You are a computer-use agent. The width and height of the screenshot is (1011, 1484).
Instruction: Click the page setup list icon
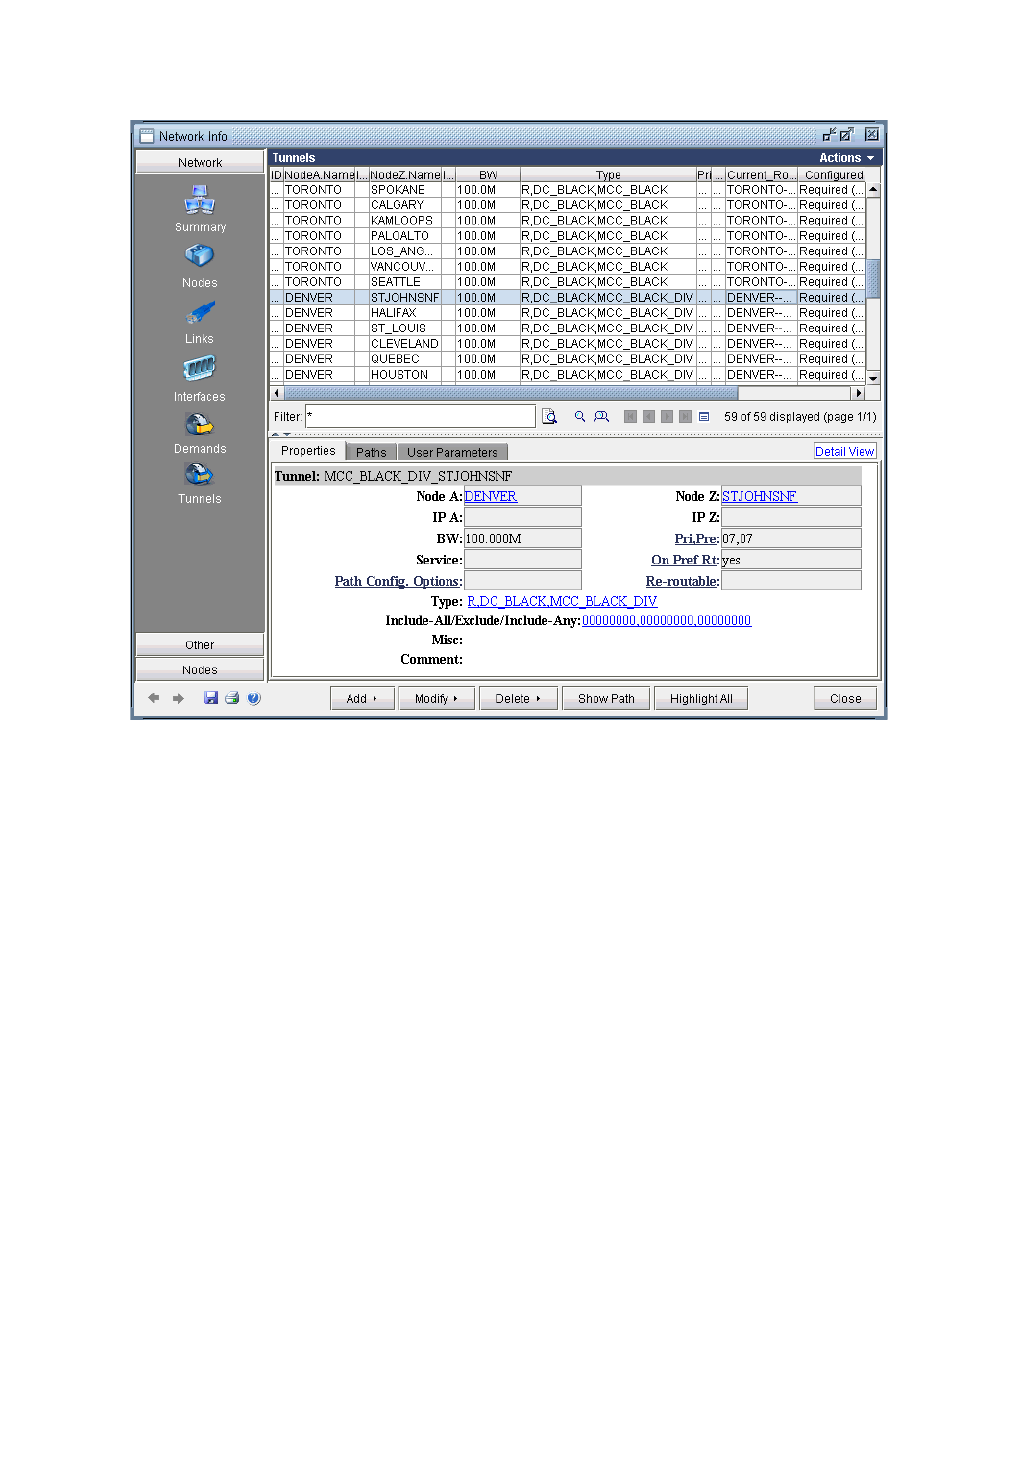pyautogui.click(x=704, y=416)
